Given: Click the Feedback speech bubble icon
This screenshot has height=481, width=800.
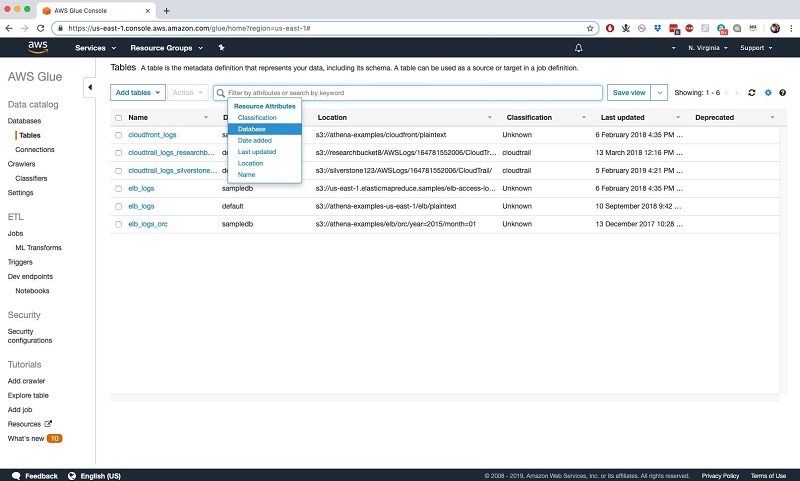Looking at the screenshot, I should [16, 475].
